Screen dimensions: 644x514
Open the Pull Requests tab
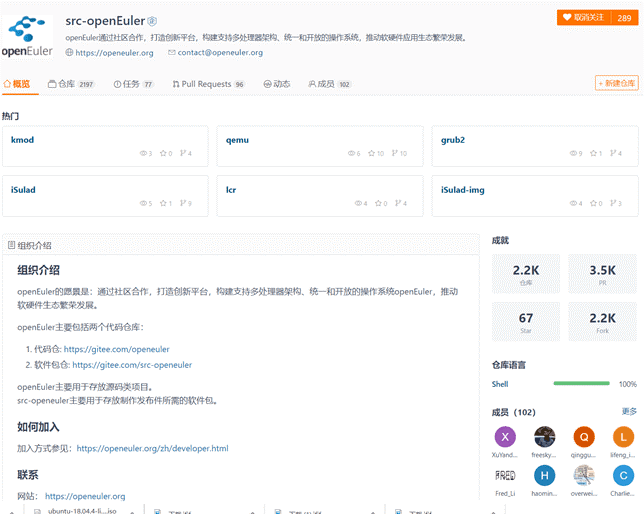pos(208,84)
